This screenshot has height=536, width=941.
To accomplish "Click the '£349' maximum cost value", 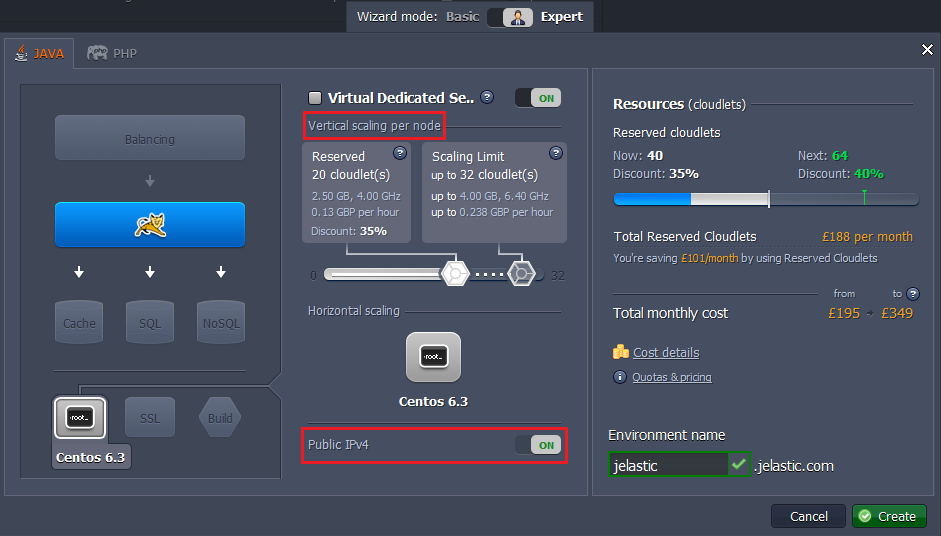I will point(897,313).
